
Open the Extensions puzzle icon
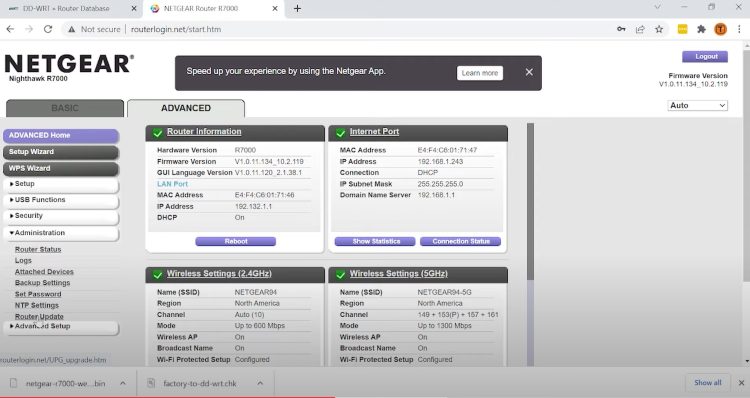pos(701,29)
